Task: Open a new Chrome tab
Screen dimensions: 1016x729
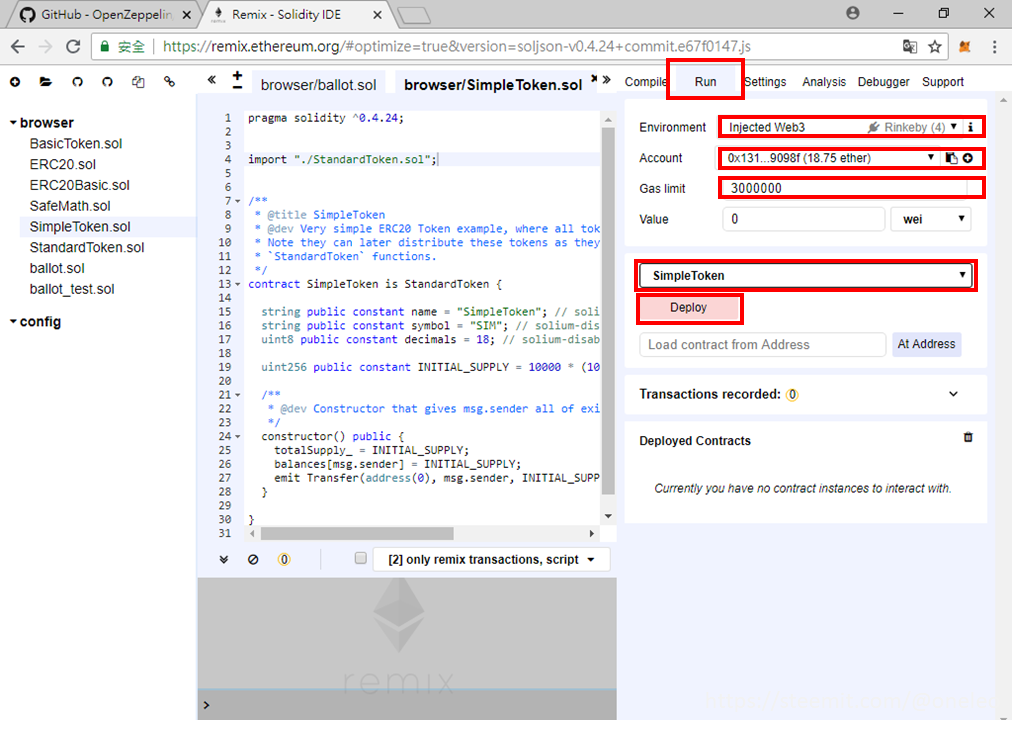Action: click(414, 15)
